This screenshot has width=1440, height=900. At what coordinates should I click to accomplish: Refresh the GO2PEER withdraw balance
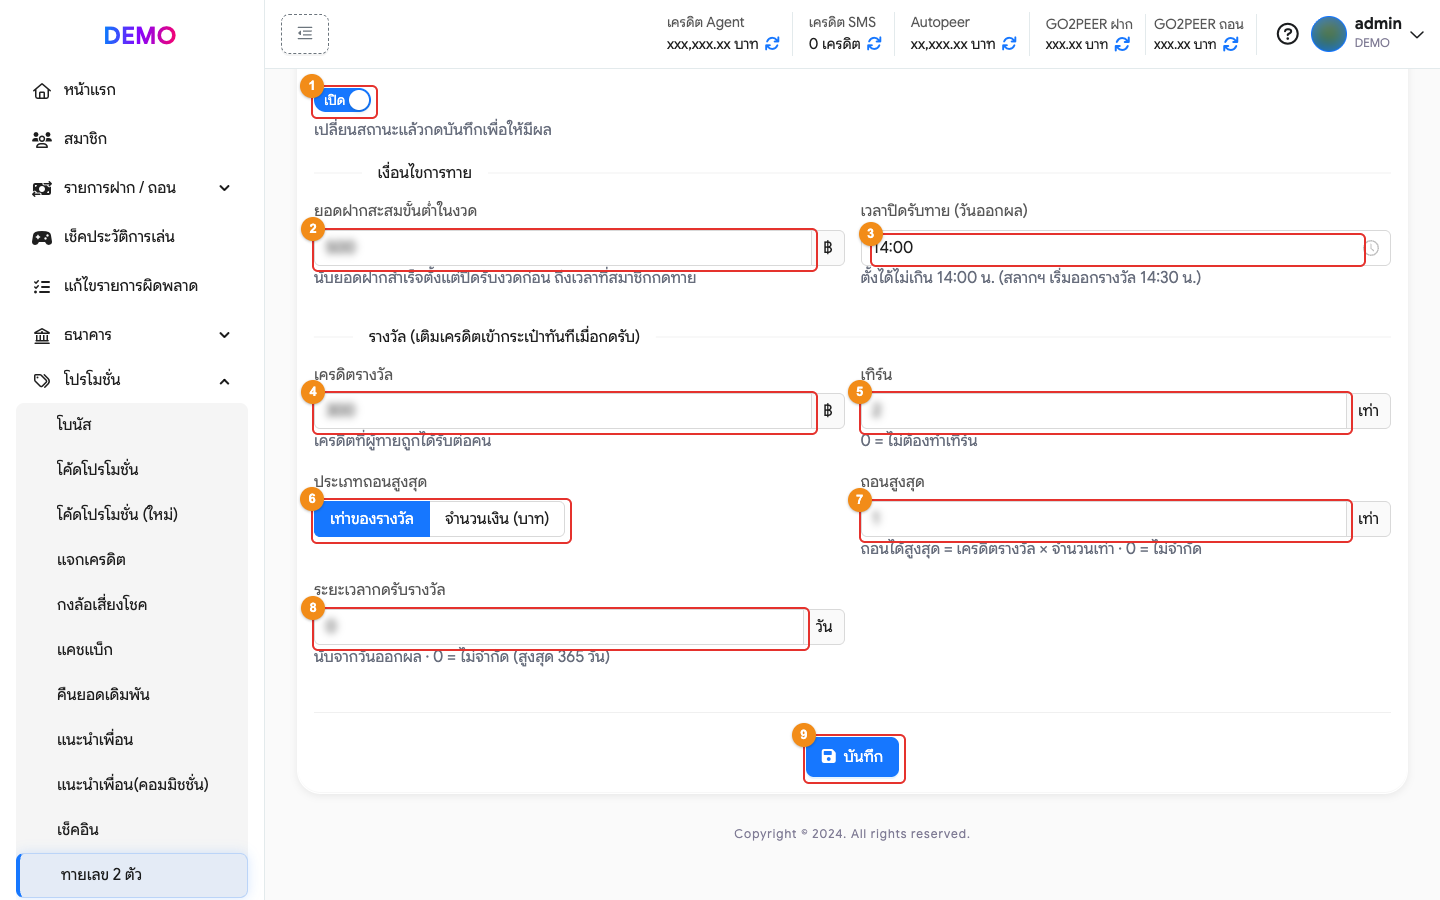click(1231, 44)
